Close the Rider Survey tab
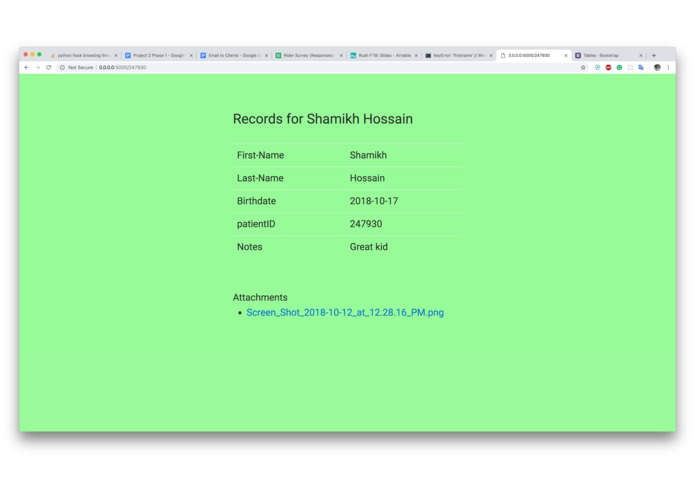695x494 pixels. tap(341, 55)
